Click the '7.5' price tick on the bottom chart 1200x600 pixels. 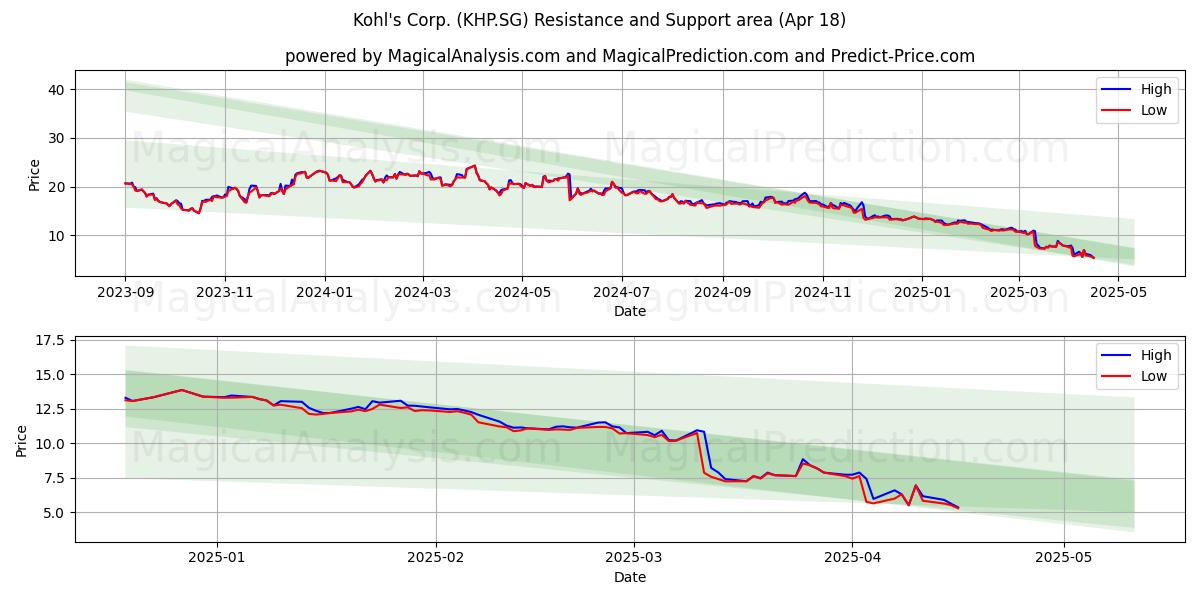pyautogui.click(x=55, y=479)
